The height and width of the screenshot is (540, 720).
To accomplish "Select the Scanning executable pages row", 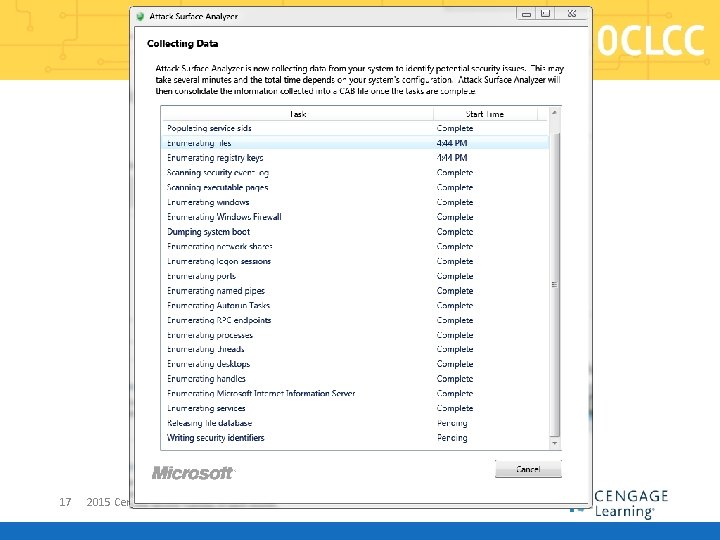I will (x=355, y=187).
